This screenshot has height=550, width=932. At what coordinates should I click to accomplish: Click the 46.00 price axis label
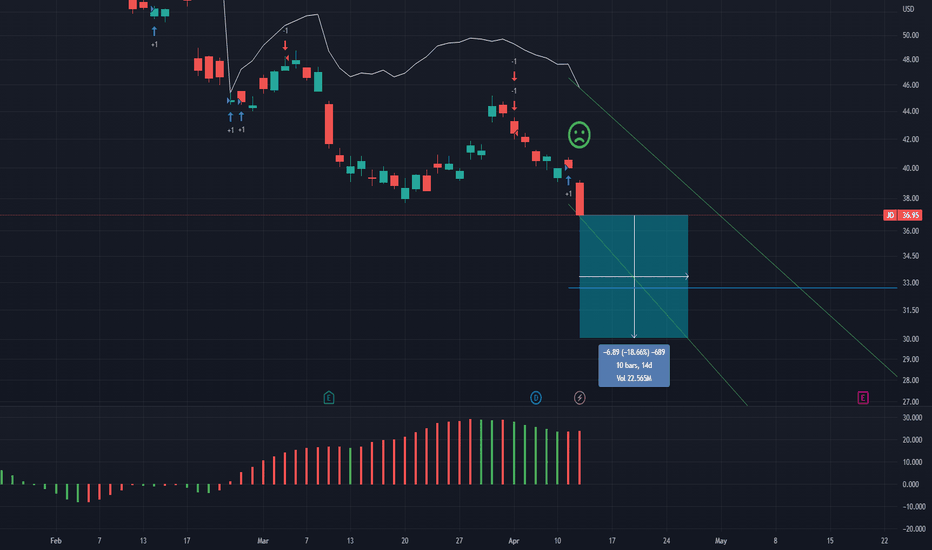[x=910, y=86]
